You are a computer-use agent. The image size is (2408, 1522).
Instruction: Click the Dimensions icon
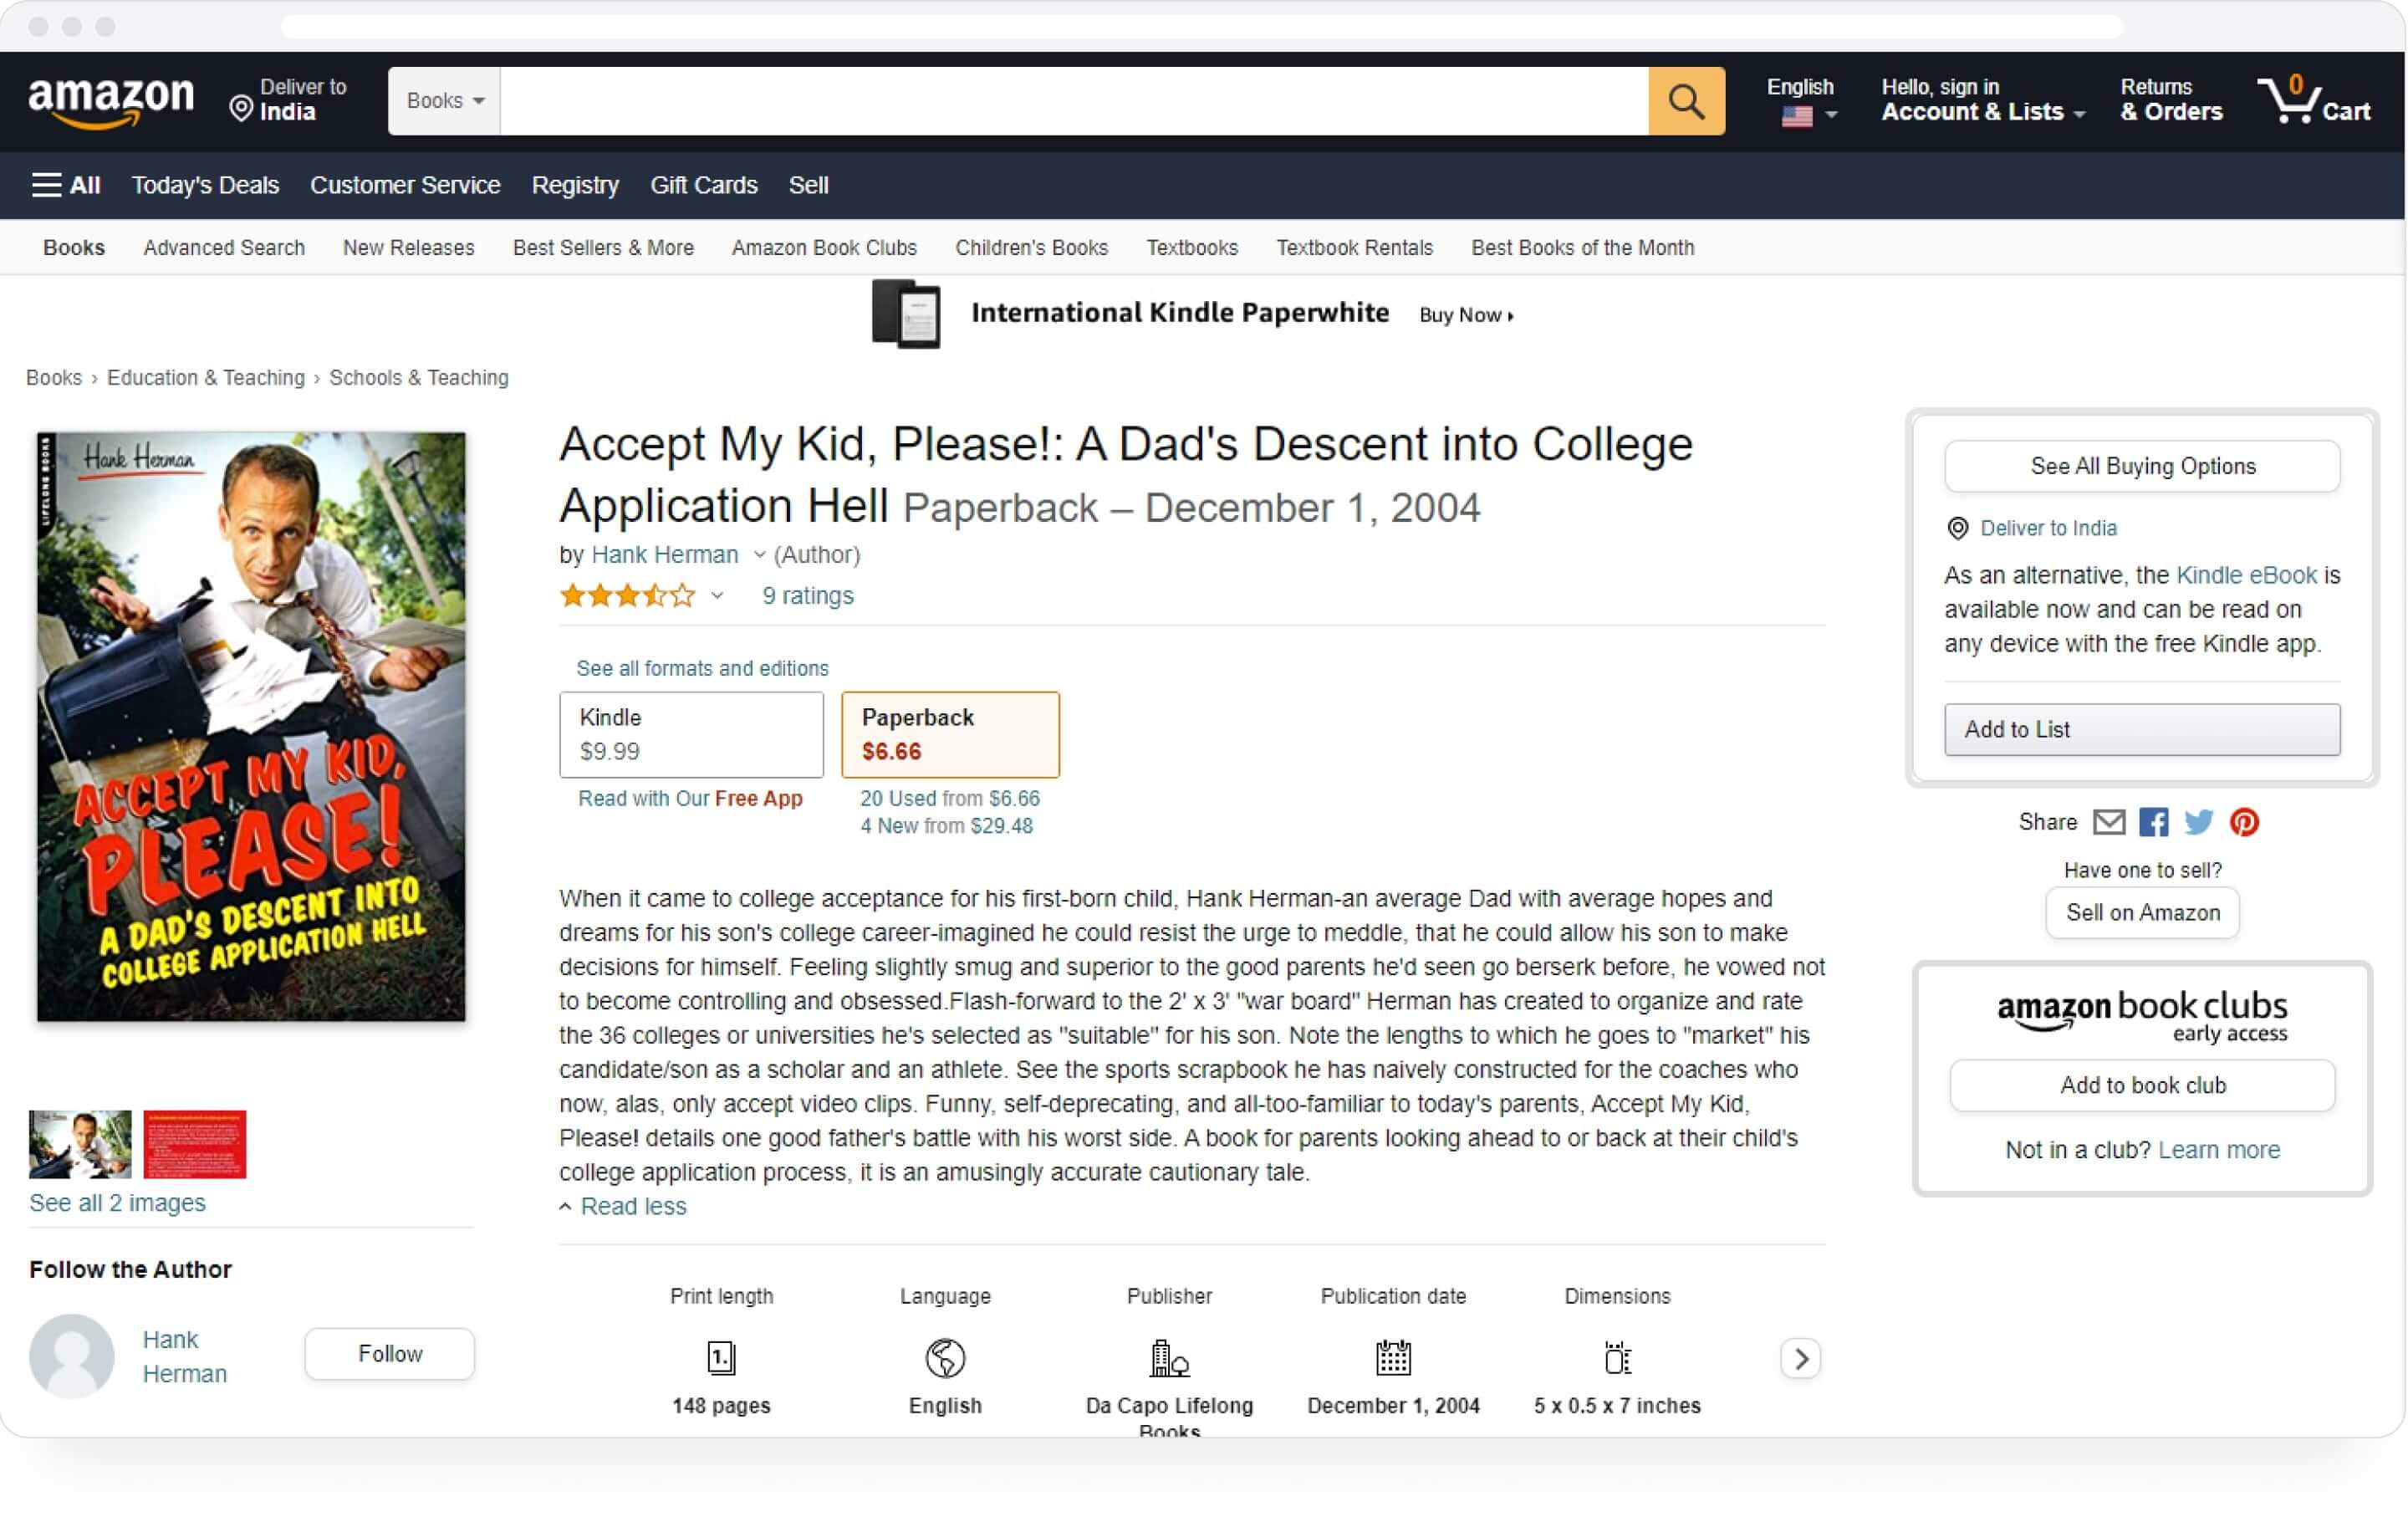click(1617, 1358)
